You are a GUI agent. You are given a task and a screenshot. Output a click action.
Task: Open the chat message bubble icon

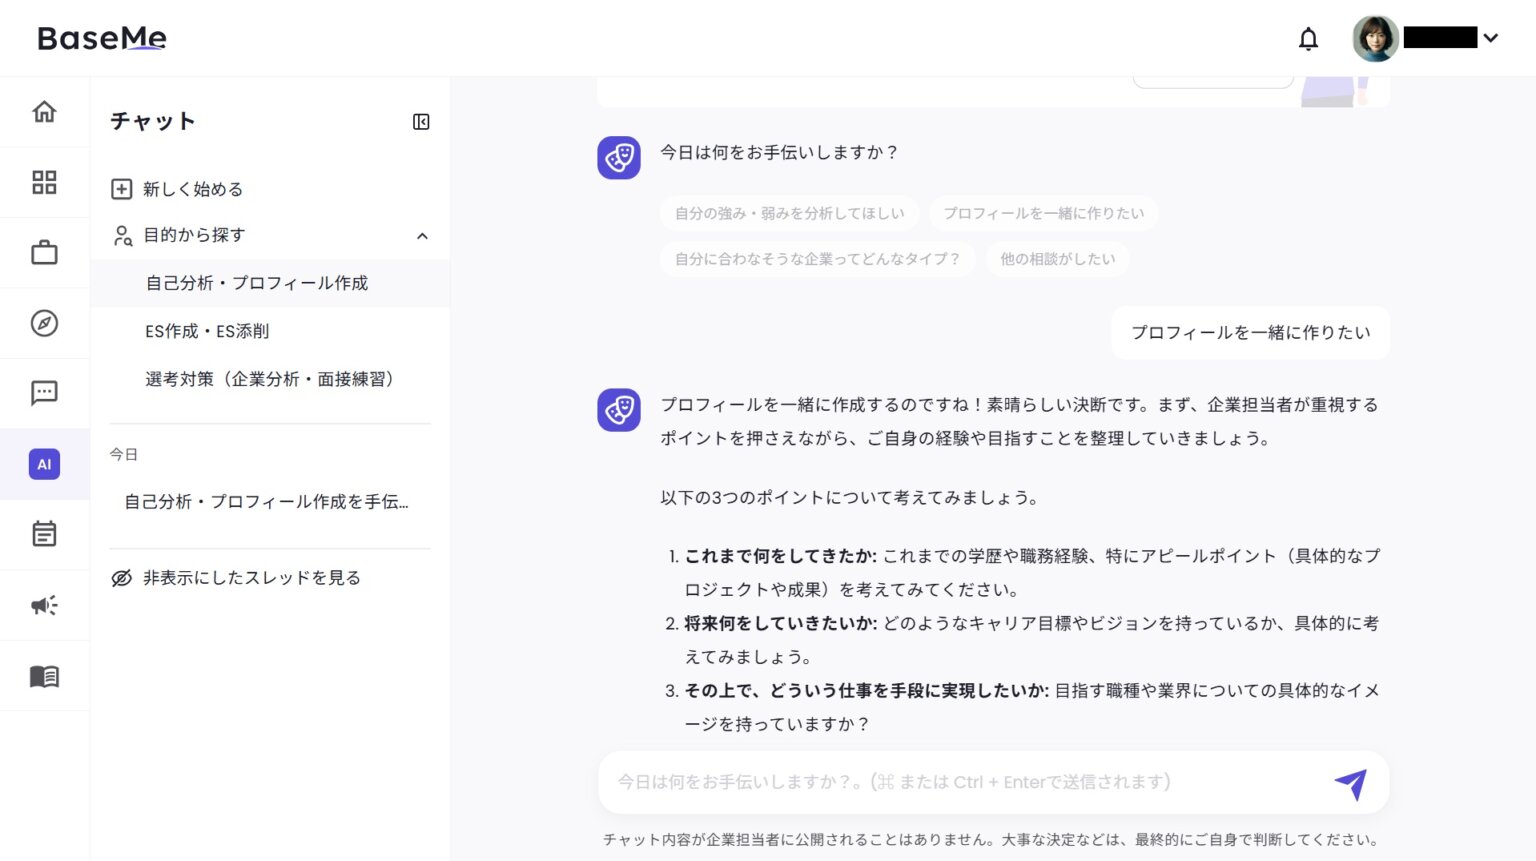tap(44, 393)
